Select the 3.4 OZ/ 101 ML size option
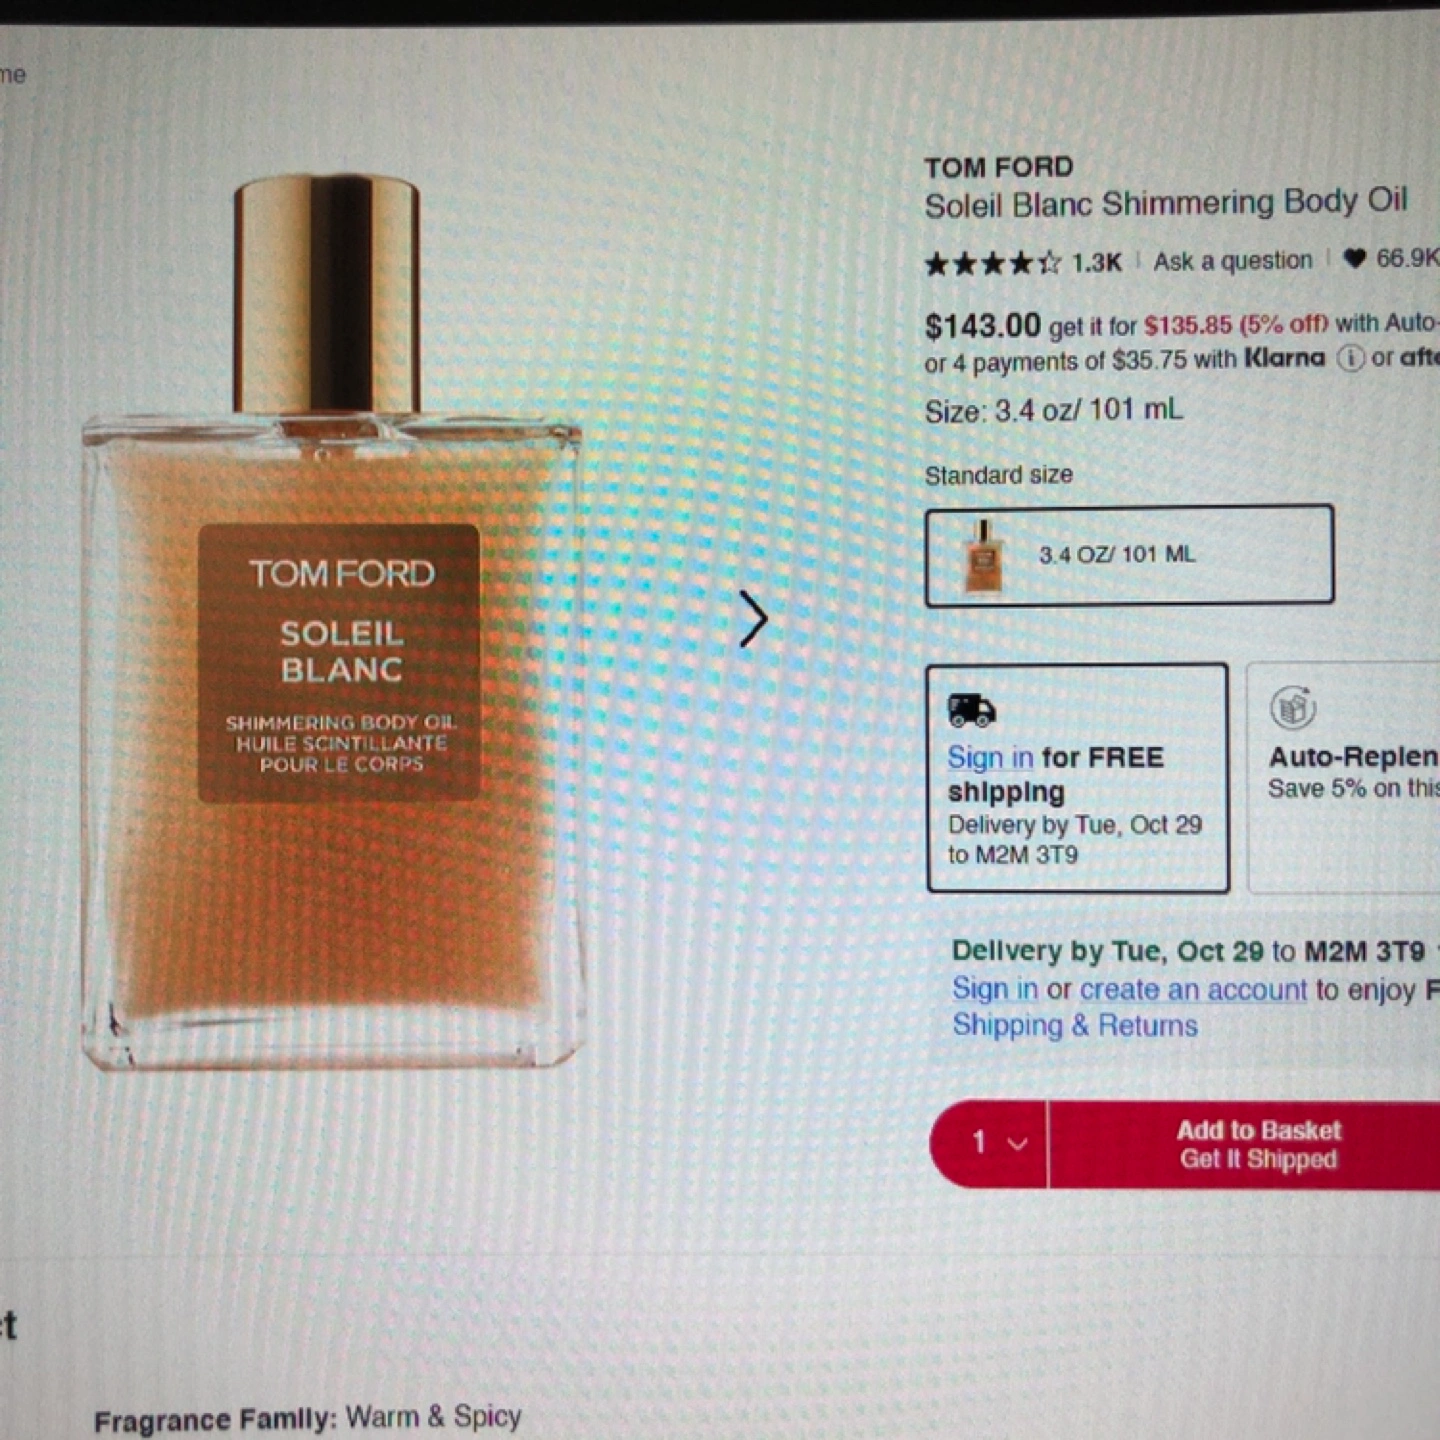 [1129, 555]
